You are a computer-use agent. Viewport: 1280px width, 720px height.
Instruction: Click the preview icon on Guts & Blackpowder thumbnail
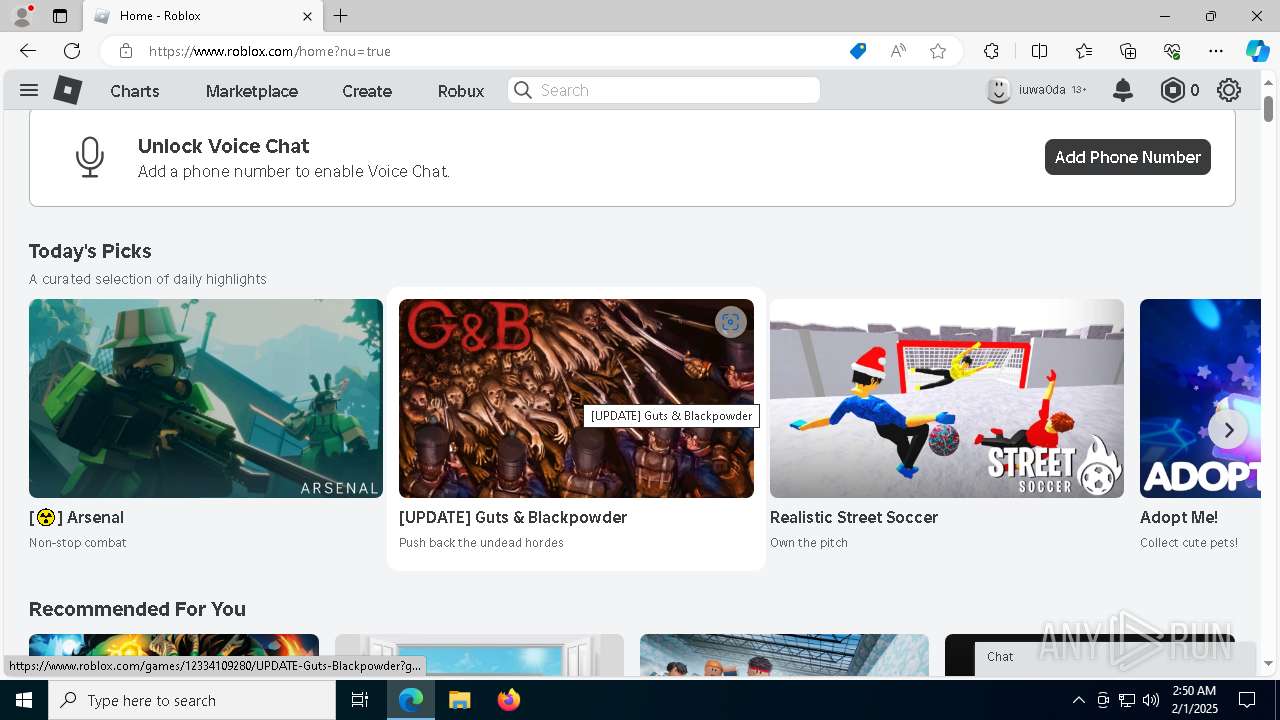[x=731, y=322]
